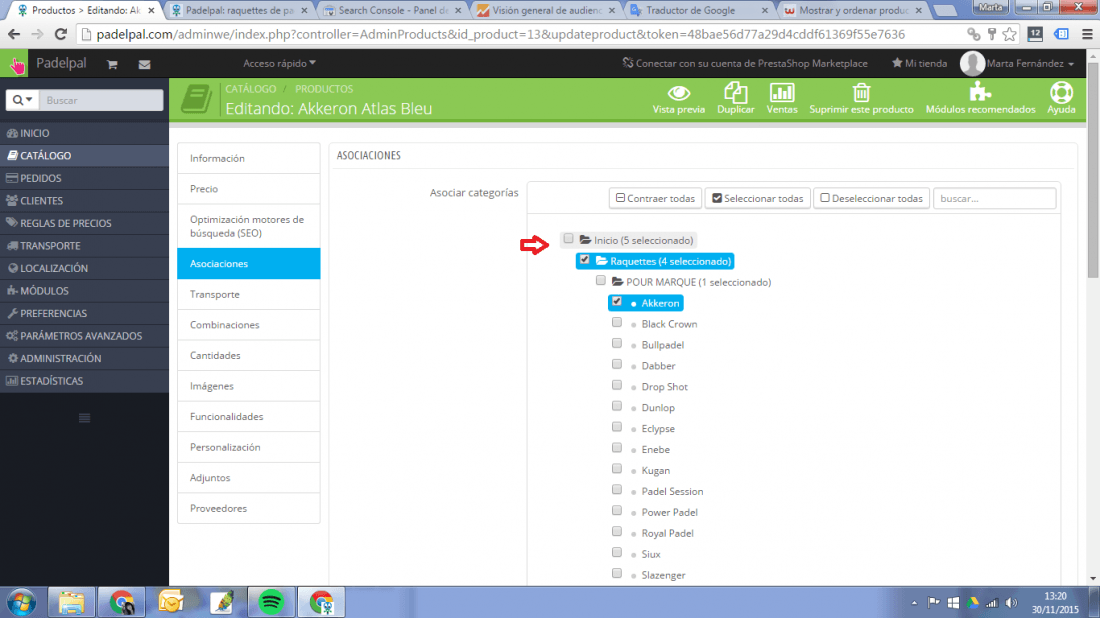Viewport: 1100px width, 618px height.
Task: Click the Duplicar product icon
Action: pos(735,93)
